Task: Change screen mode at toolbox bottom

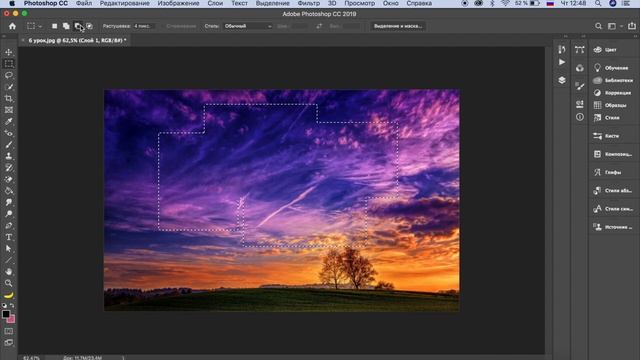Action: (9, 343)
